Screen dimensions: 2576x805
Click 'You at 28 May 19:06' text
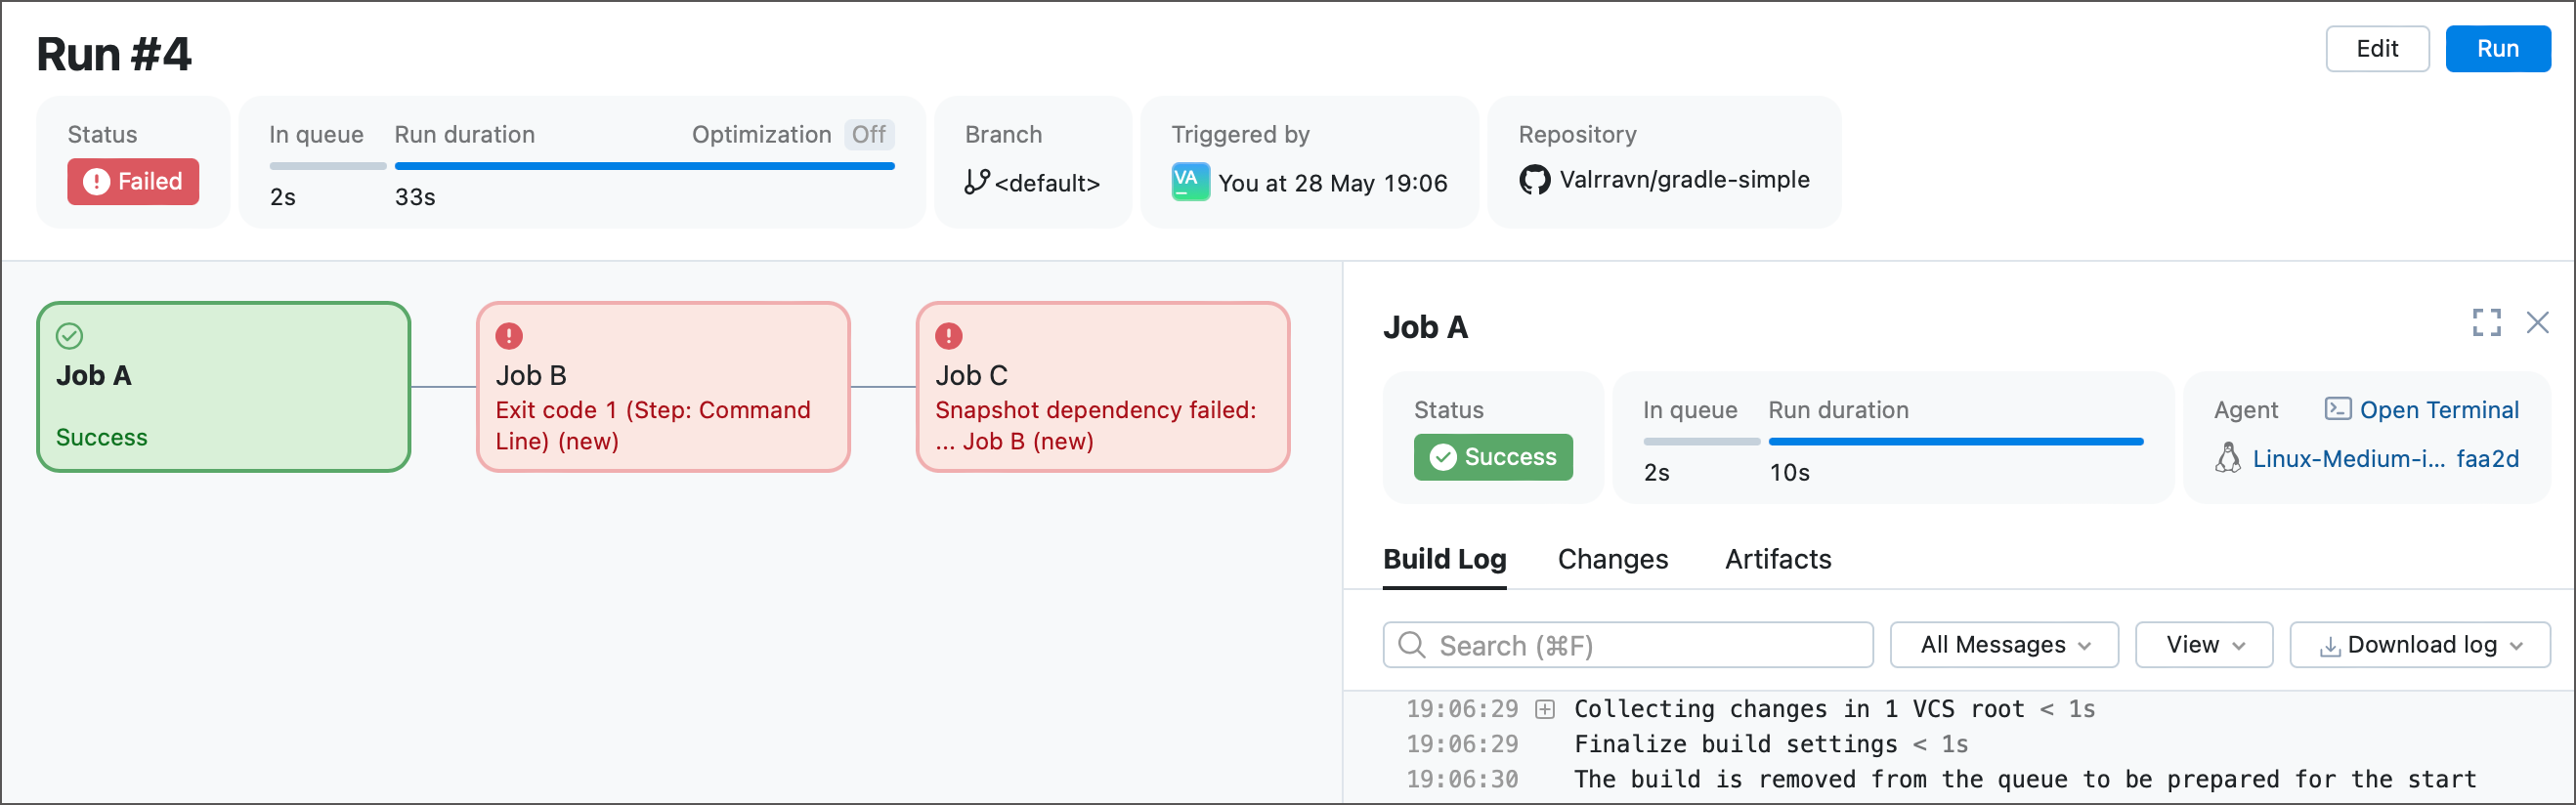point(1332,183)
